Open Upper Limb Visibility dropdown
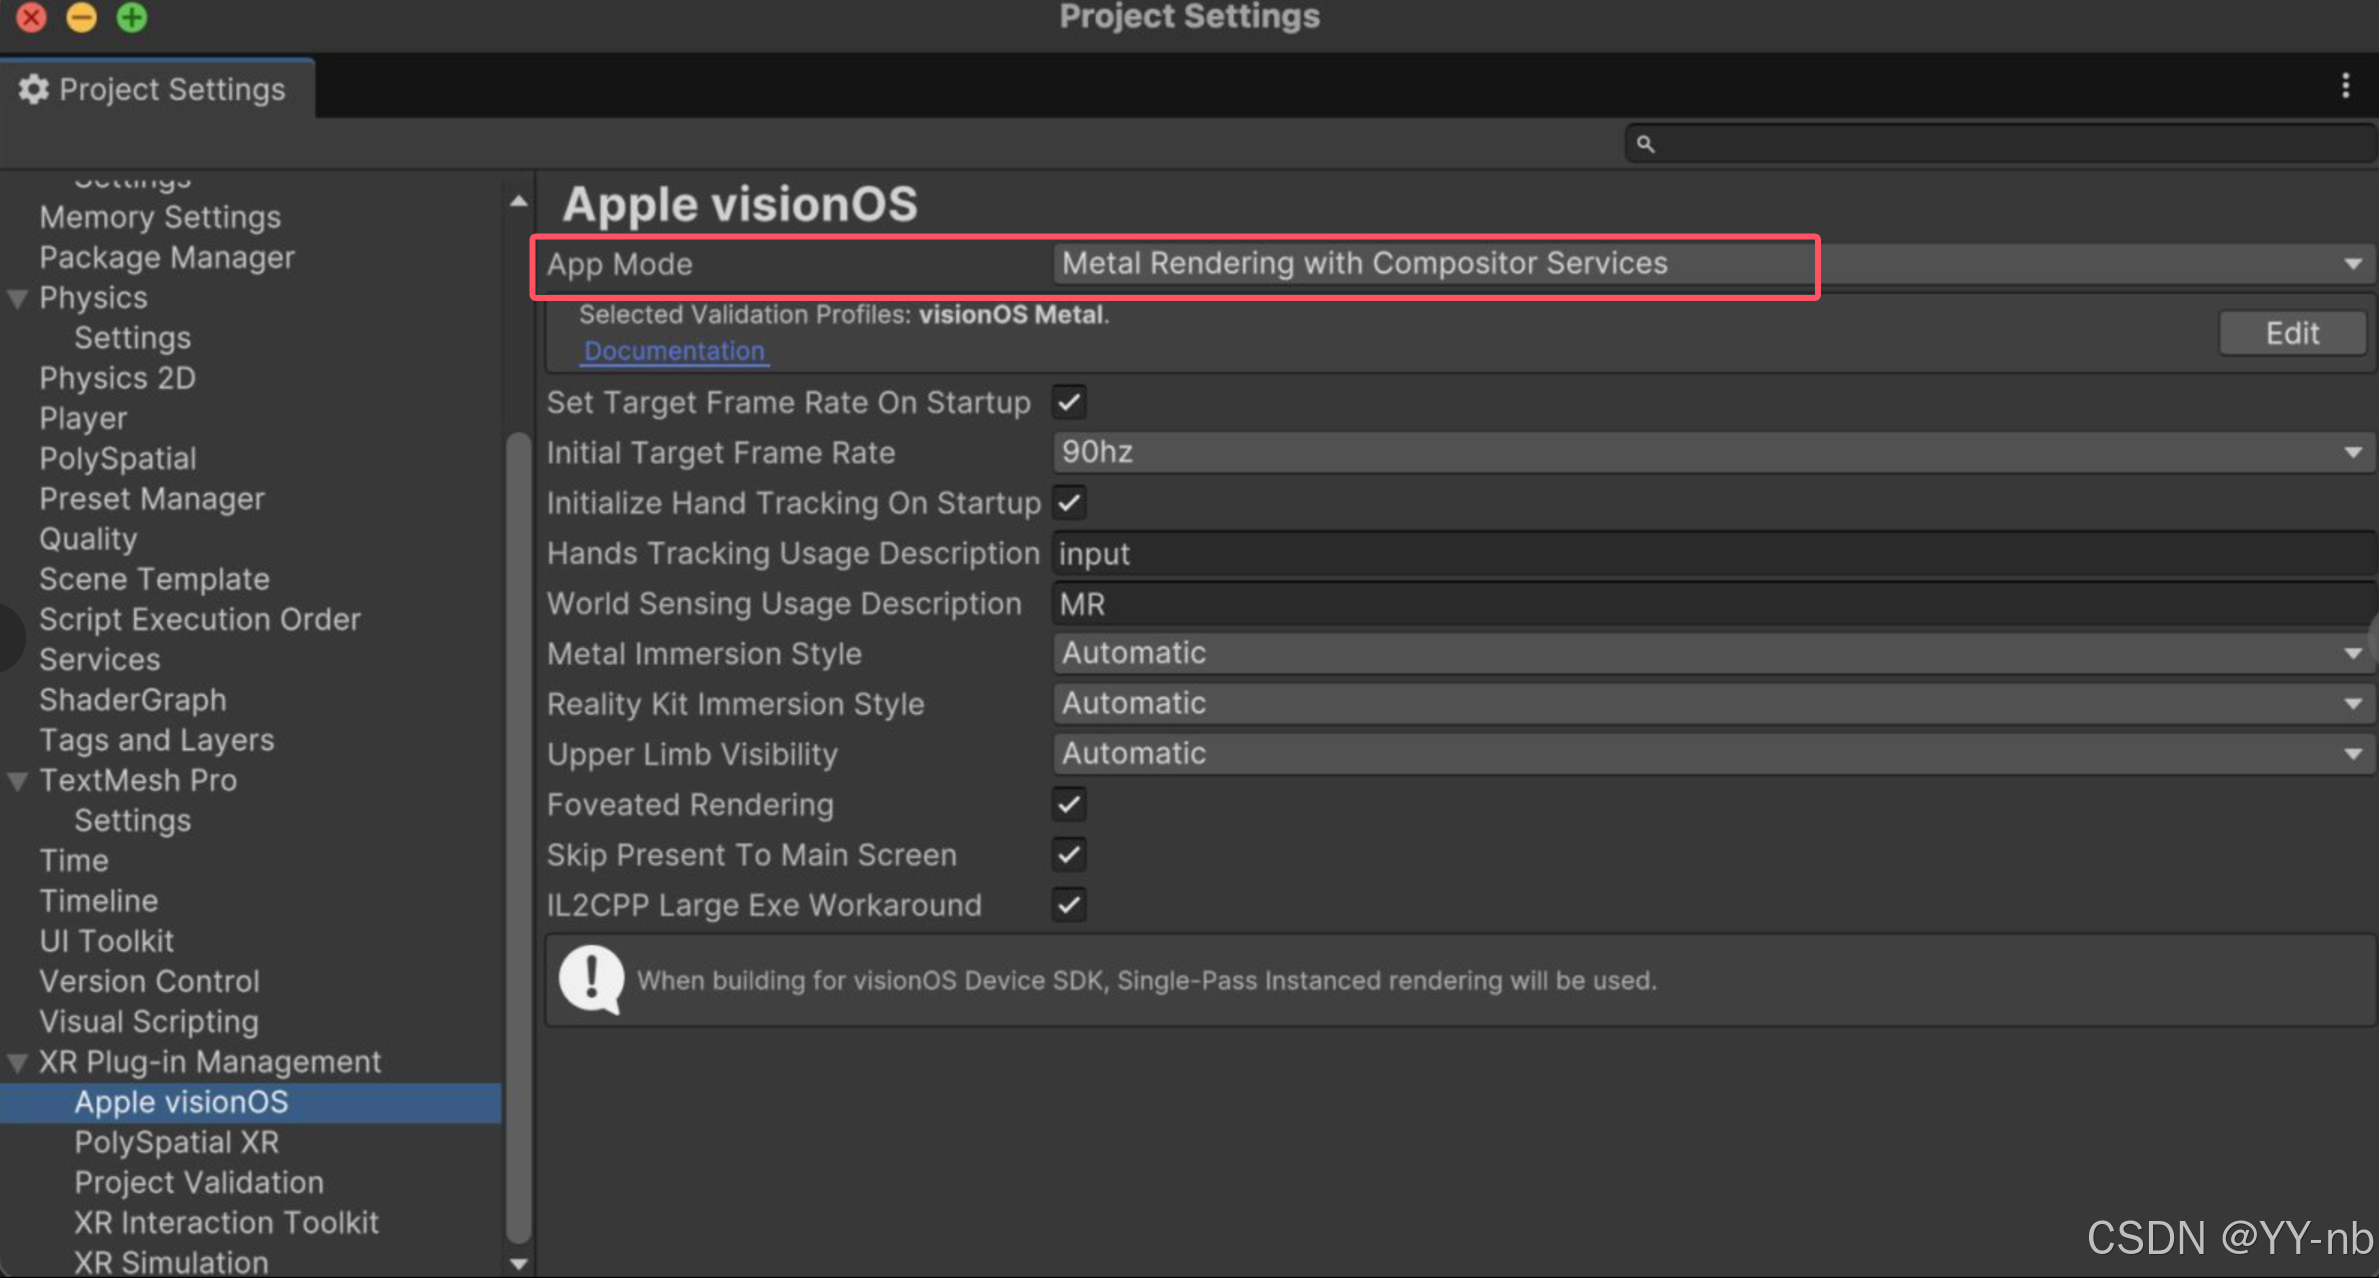Image resolution: width=2379 pixels, height=1278 pixels. [1712, 754]
